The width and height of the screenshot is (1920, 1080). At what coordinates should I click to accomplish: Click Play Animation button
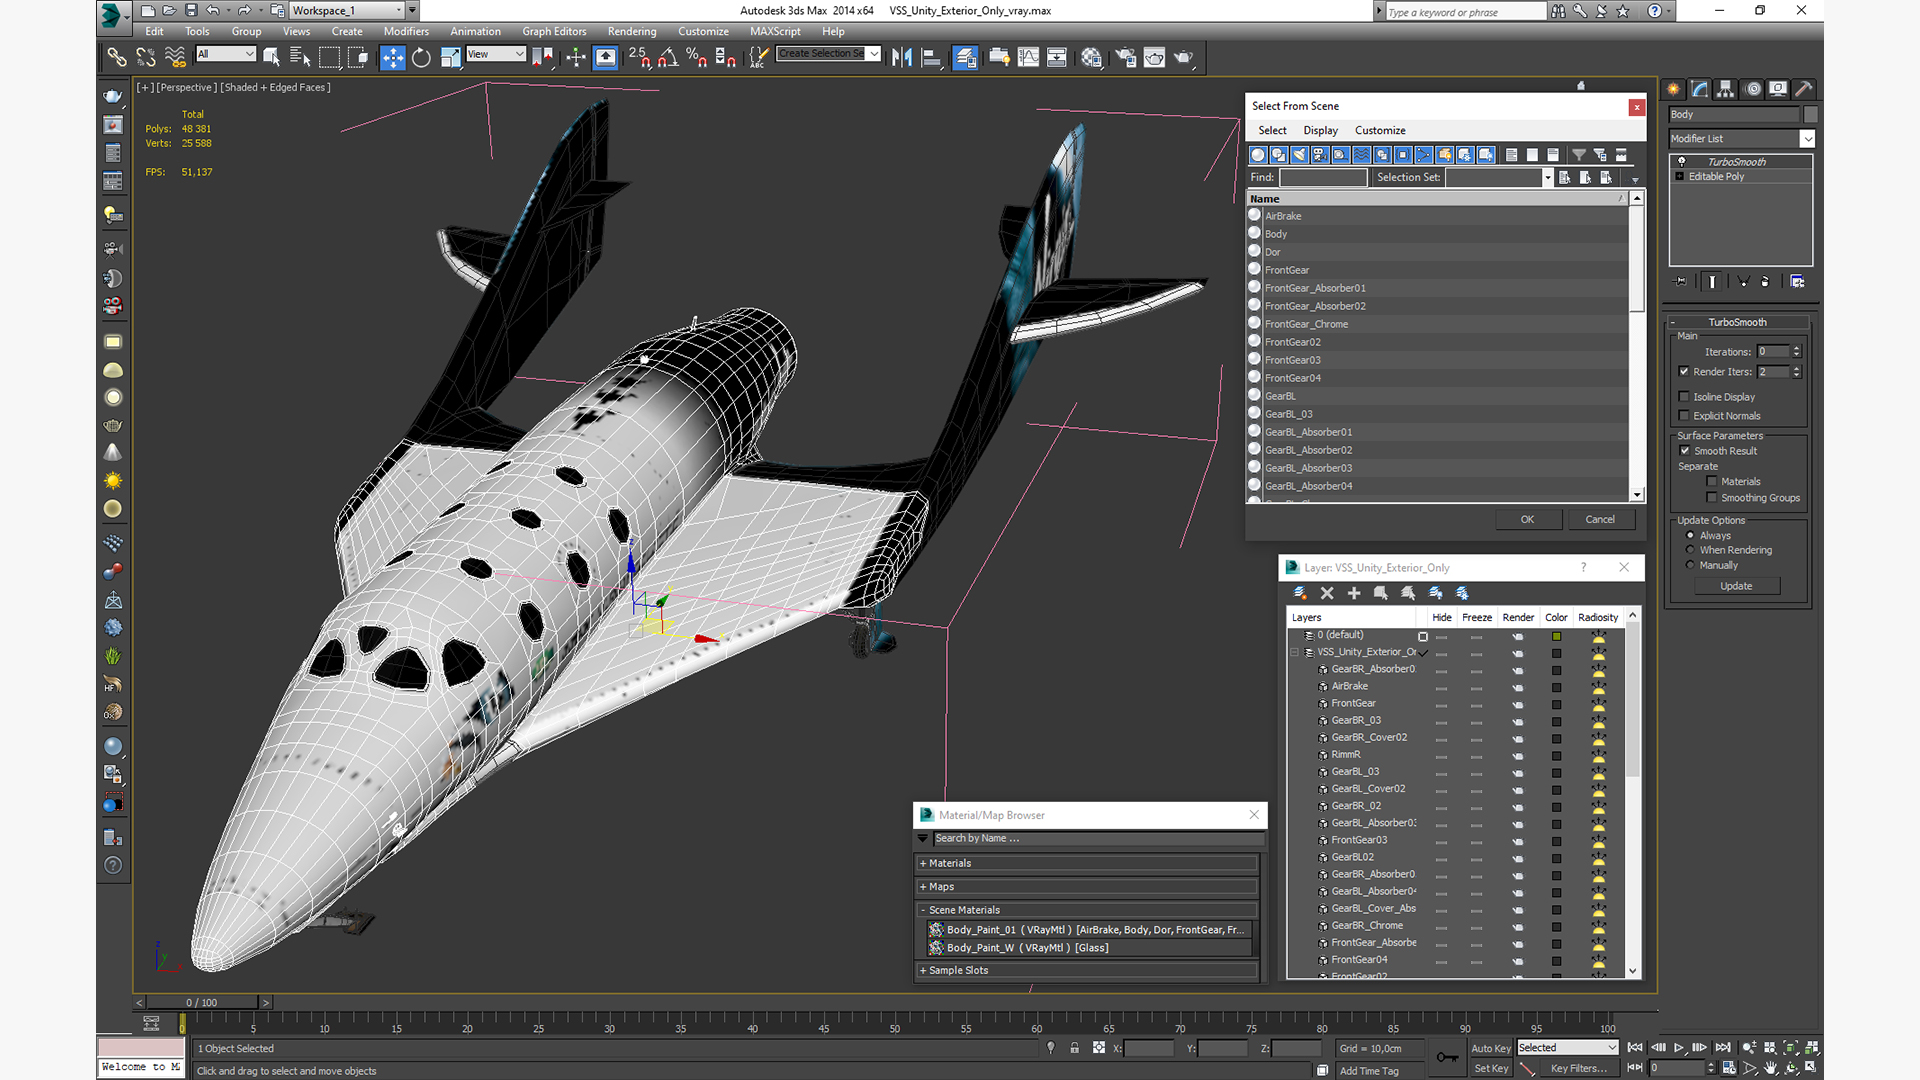pyautogui.click(x=1679, y=1047)
